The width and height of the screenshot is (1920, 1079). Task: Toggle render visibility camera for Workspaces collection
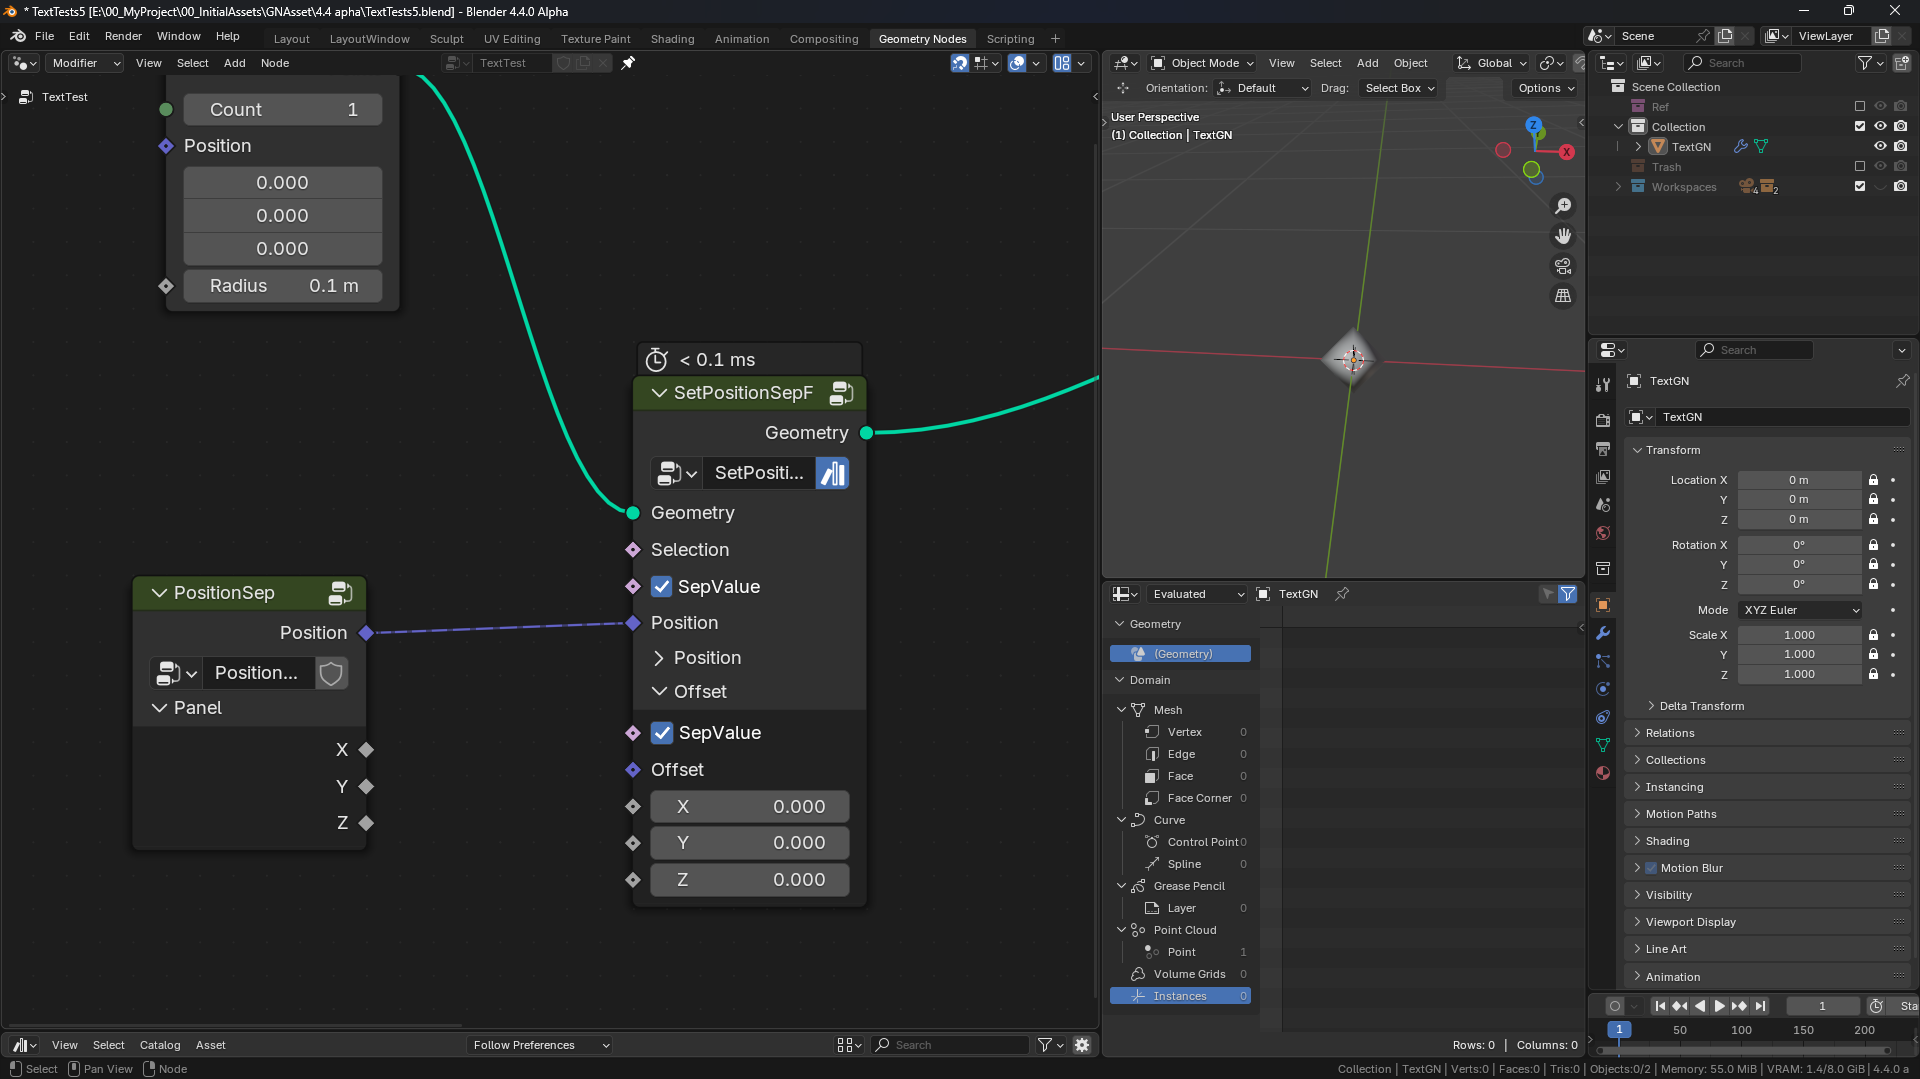coord(1900,186)
